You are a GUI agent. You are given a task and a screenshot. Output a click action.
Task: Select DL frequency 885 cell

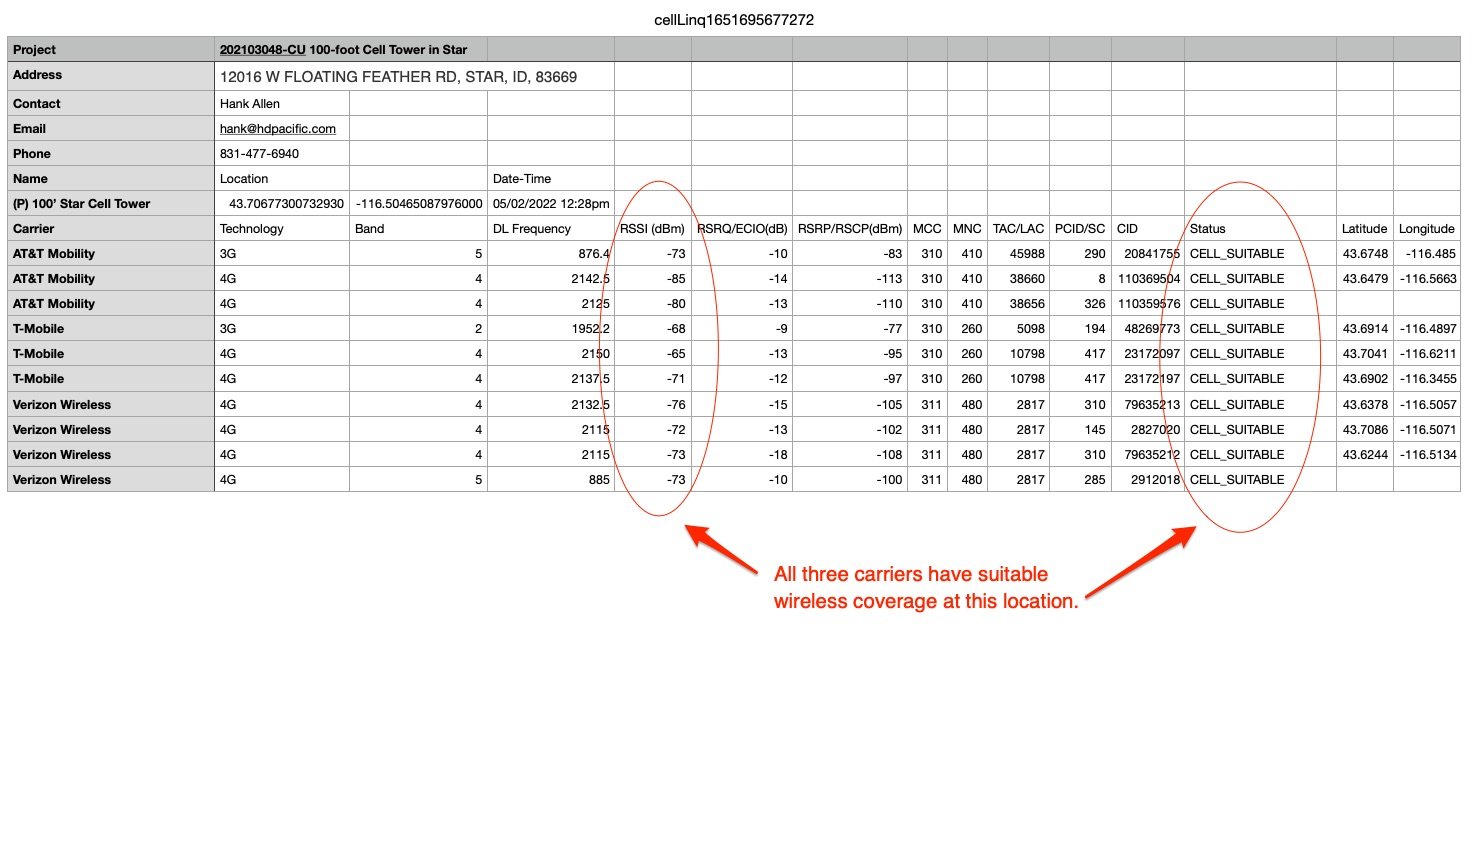point(551,479)
